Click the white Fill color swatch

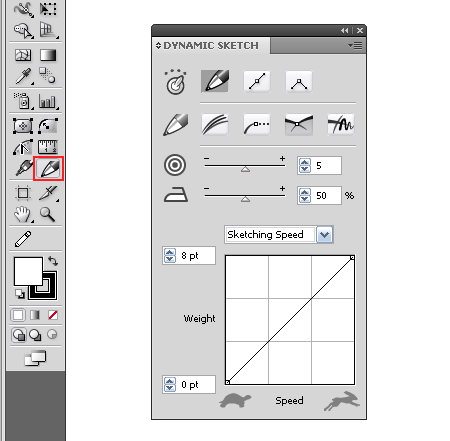(x=28, y=271)
